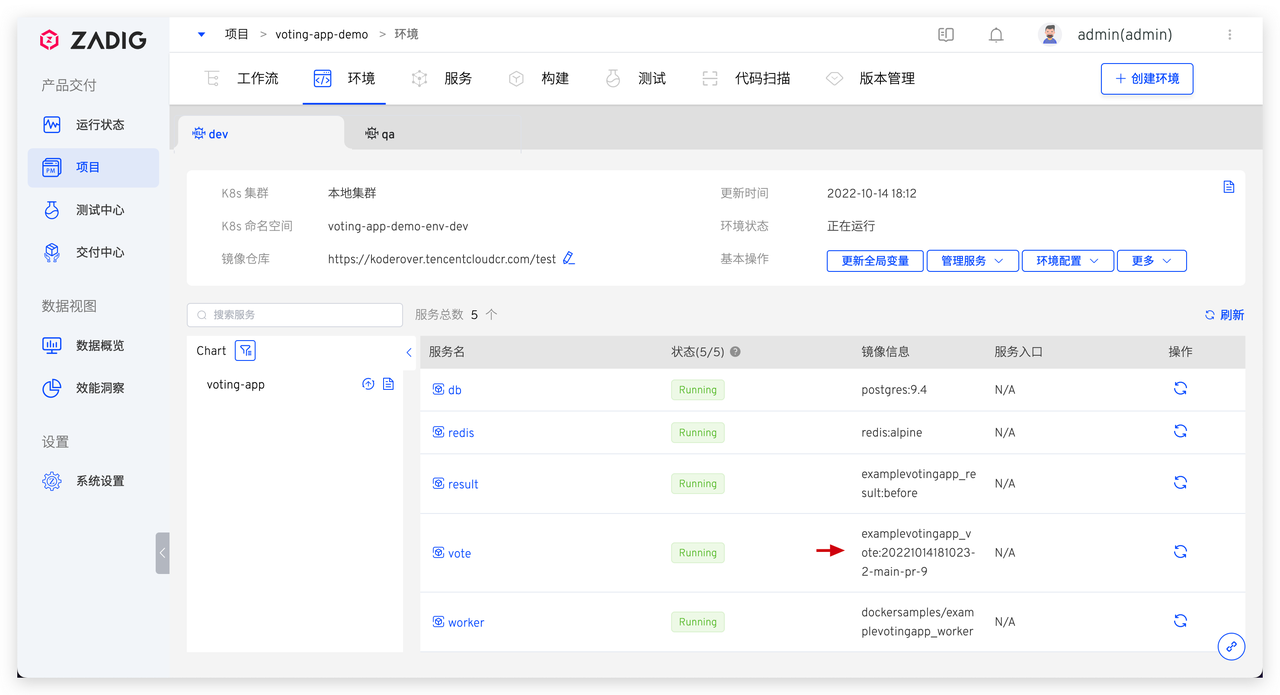Screen dimensions: 1280x695
Task: Click the 创建环境 button
Action: click(x=1146, y=79)
